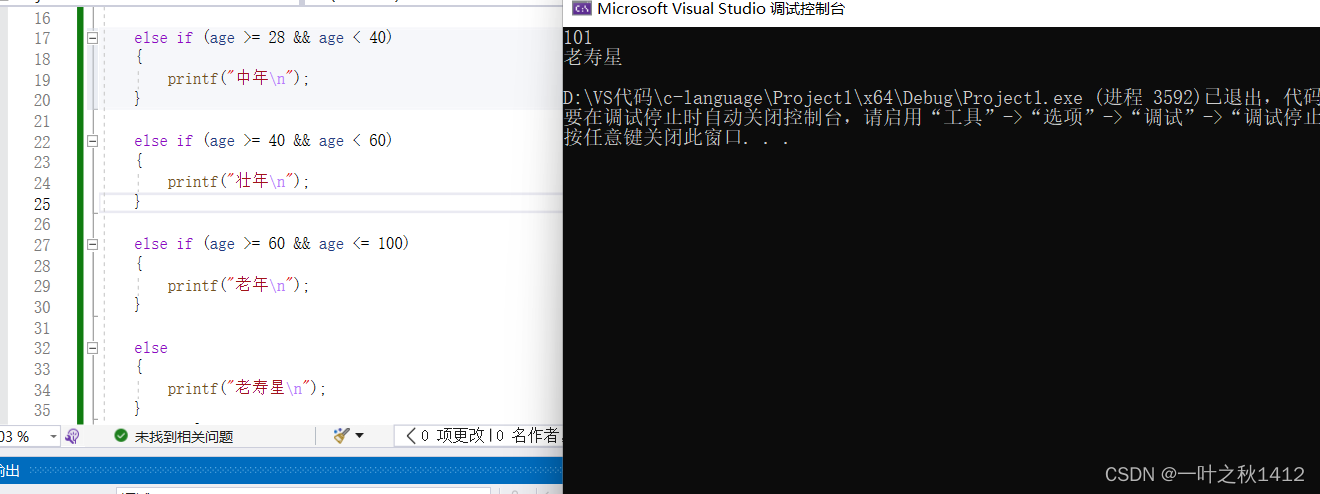Collapse the else block at line 32
Screen dimensions: 1320x494
click(93, 348)
